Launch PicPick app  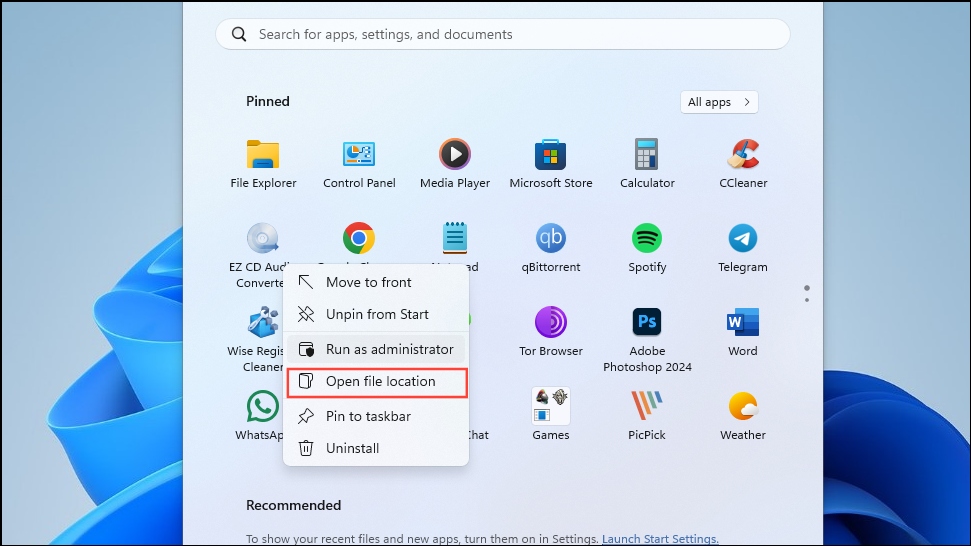(x=647, y=415)
